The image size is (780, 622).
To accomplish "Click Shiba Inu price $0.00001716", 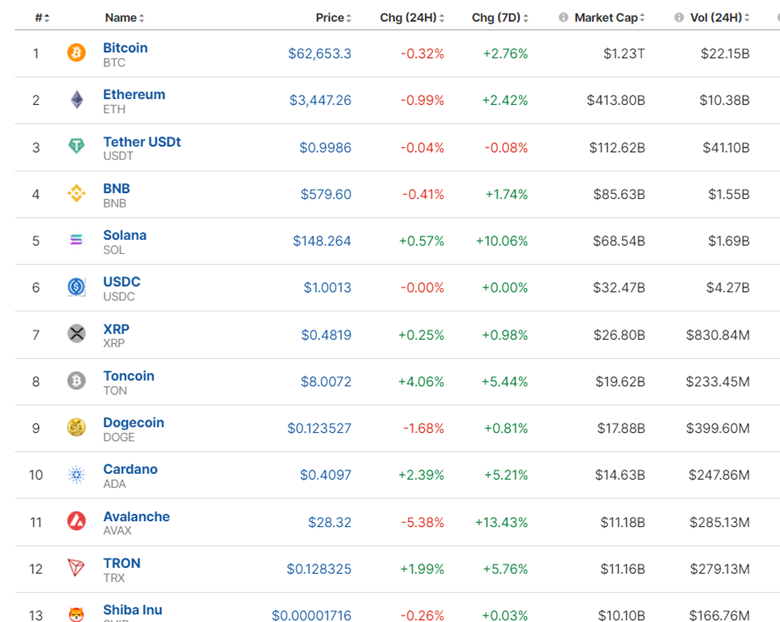I will 311,616.
